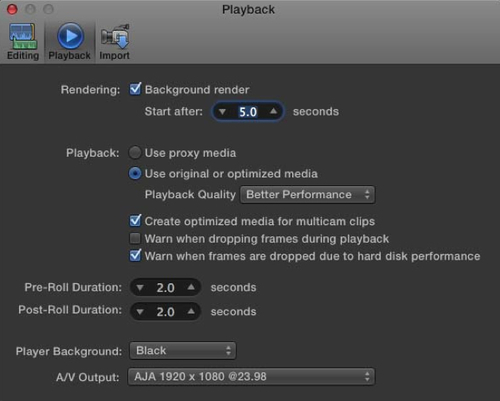The width and height of the screenshot is (500, 401).
Task: Disable warning for hard disk performance drops
Action: point(135,255)
